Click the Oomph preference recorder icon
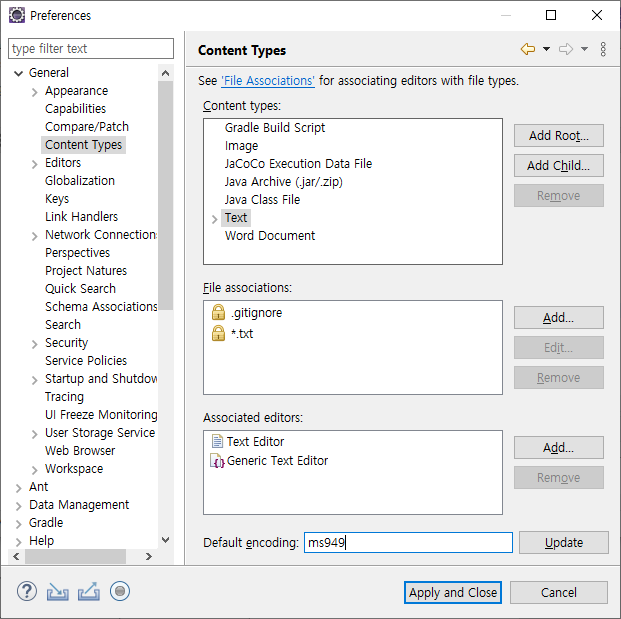Viewport: 621px width, 619px height. pyautogui.click(x=120, y=591)
